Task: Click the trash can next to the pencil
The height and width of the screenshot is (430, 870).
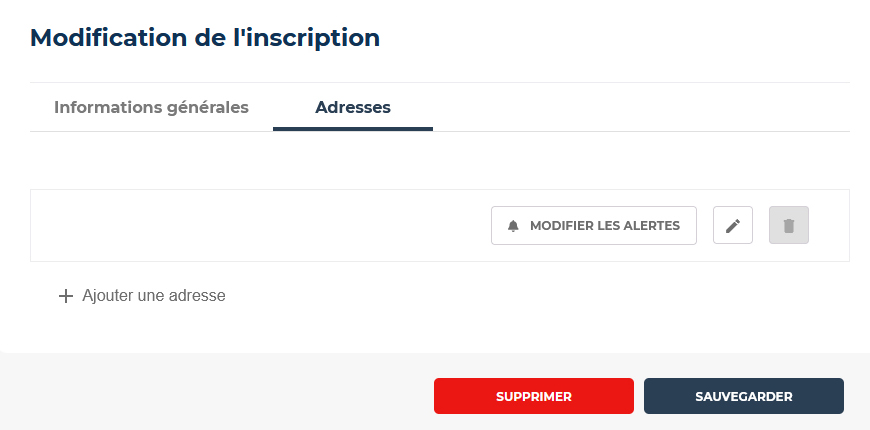Action: tap(788, 225)
